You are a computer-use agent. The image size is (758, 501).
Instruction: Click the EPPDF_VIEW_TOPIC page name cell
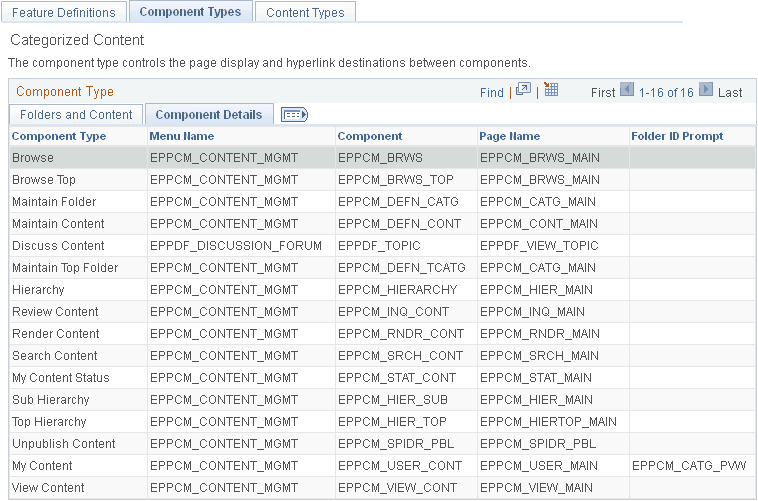553,246
